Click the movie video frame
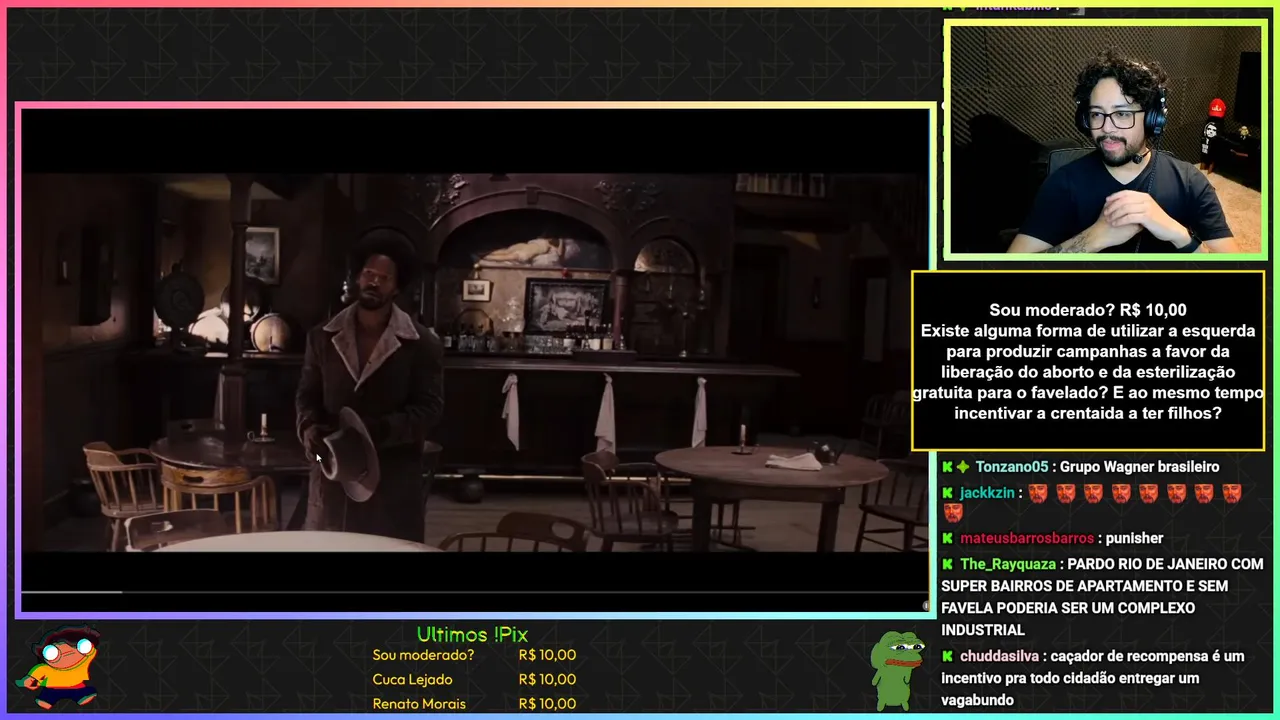This screenshot has height=720, width=1280. click(475, 362)
